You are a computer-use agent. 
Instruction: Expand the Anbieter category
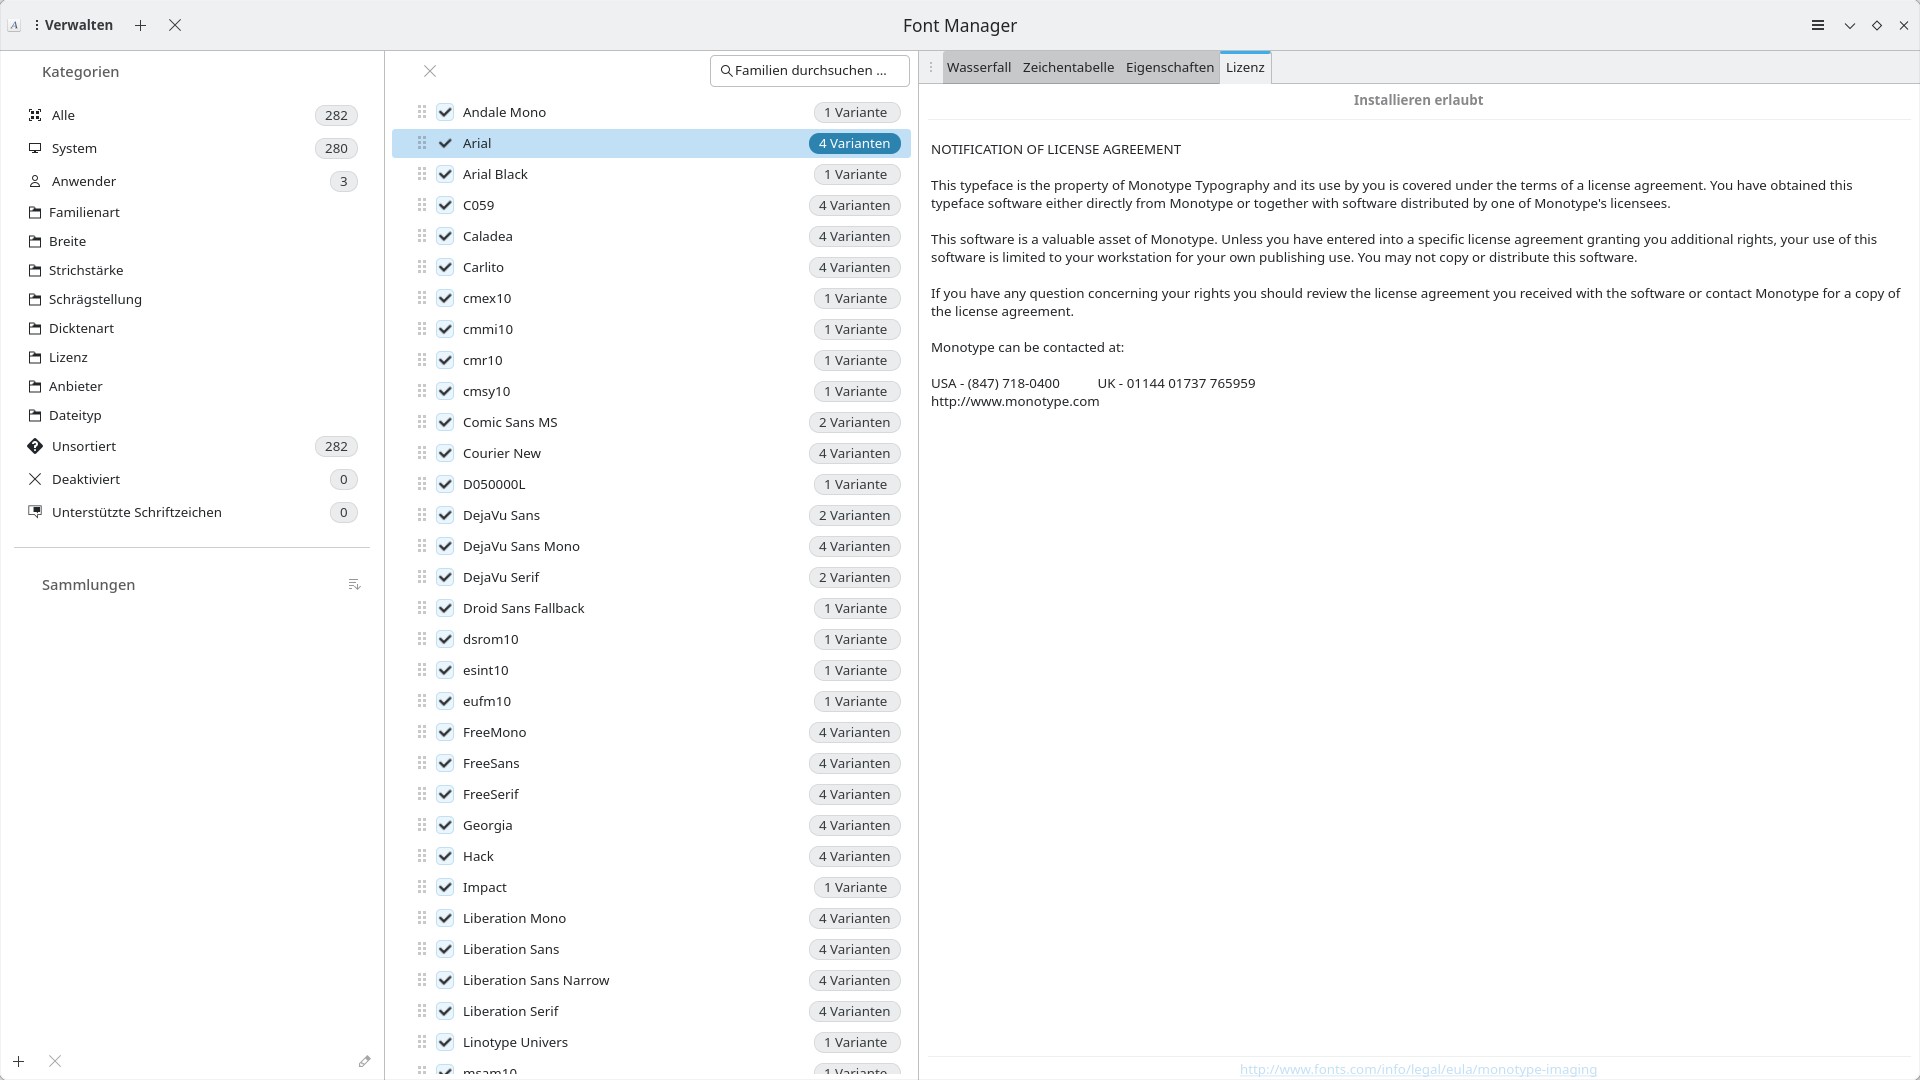[35, 386]
